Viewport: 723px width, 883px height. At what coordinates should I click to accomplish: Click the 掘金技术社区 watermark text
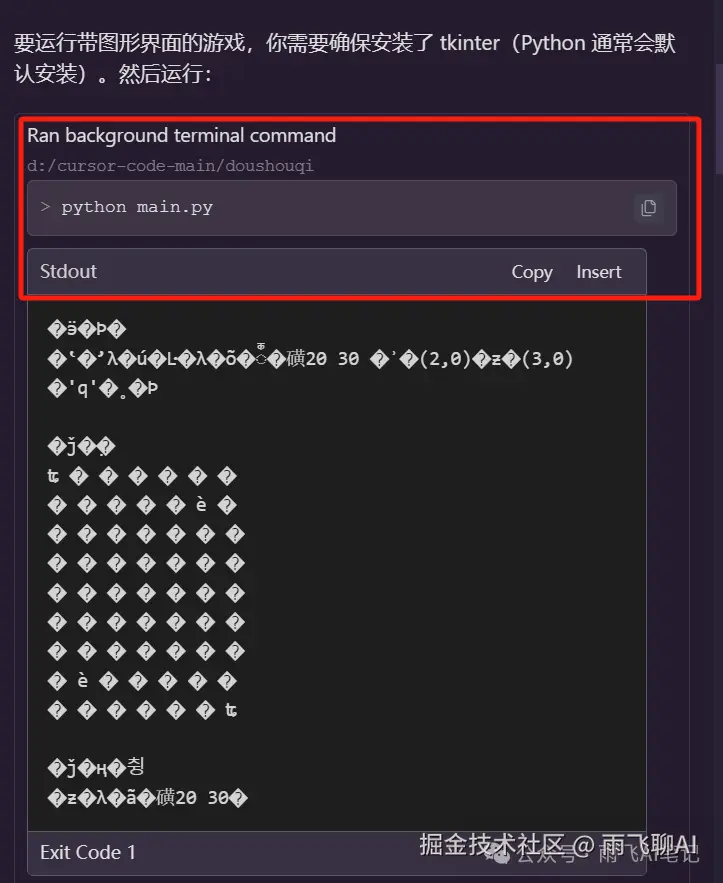(x=492, y=844)
